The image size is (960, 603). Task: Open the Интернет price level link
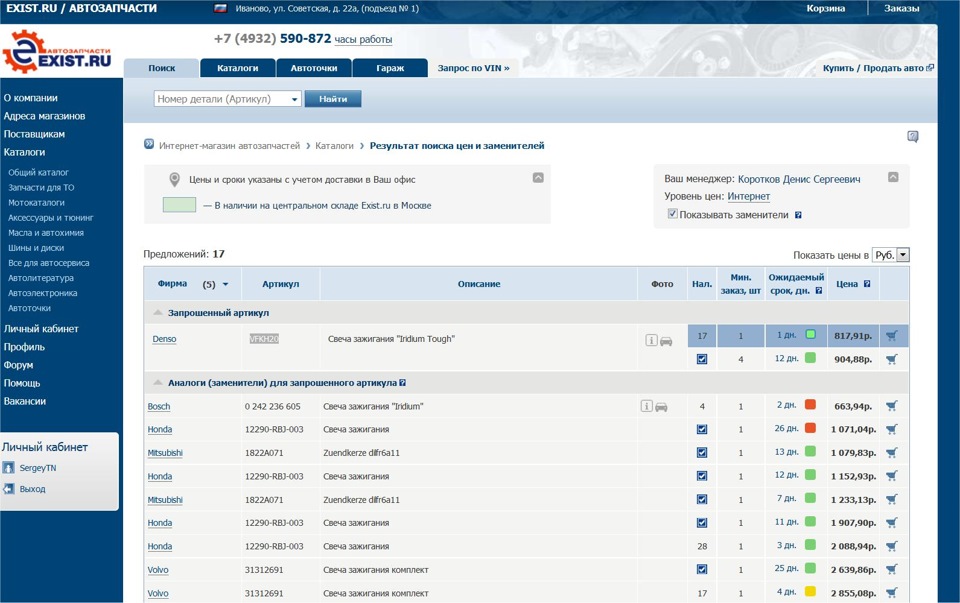[x=748, y=197]
